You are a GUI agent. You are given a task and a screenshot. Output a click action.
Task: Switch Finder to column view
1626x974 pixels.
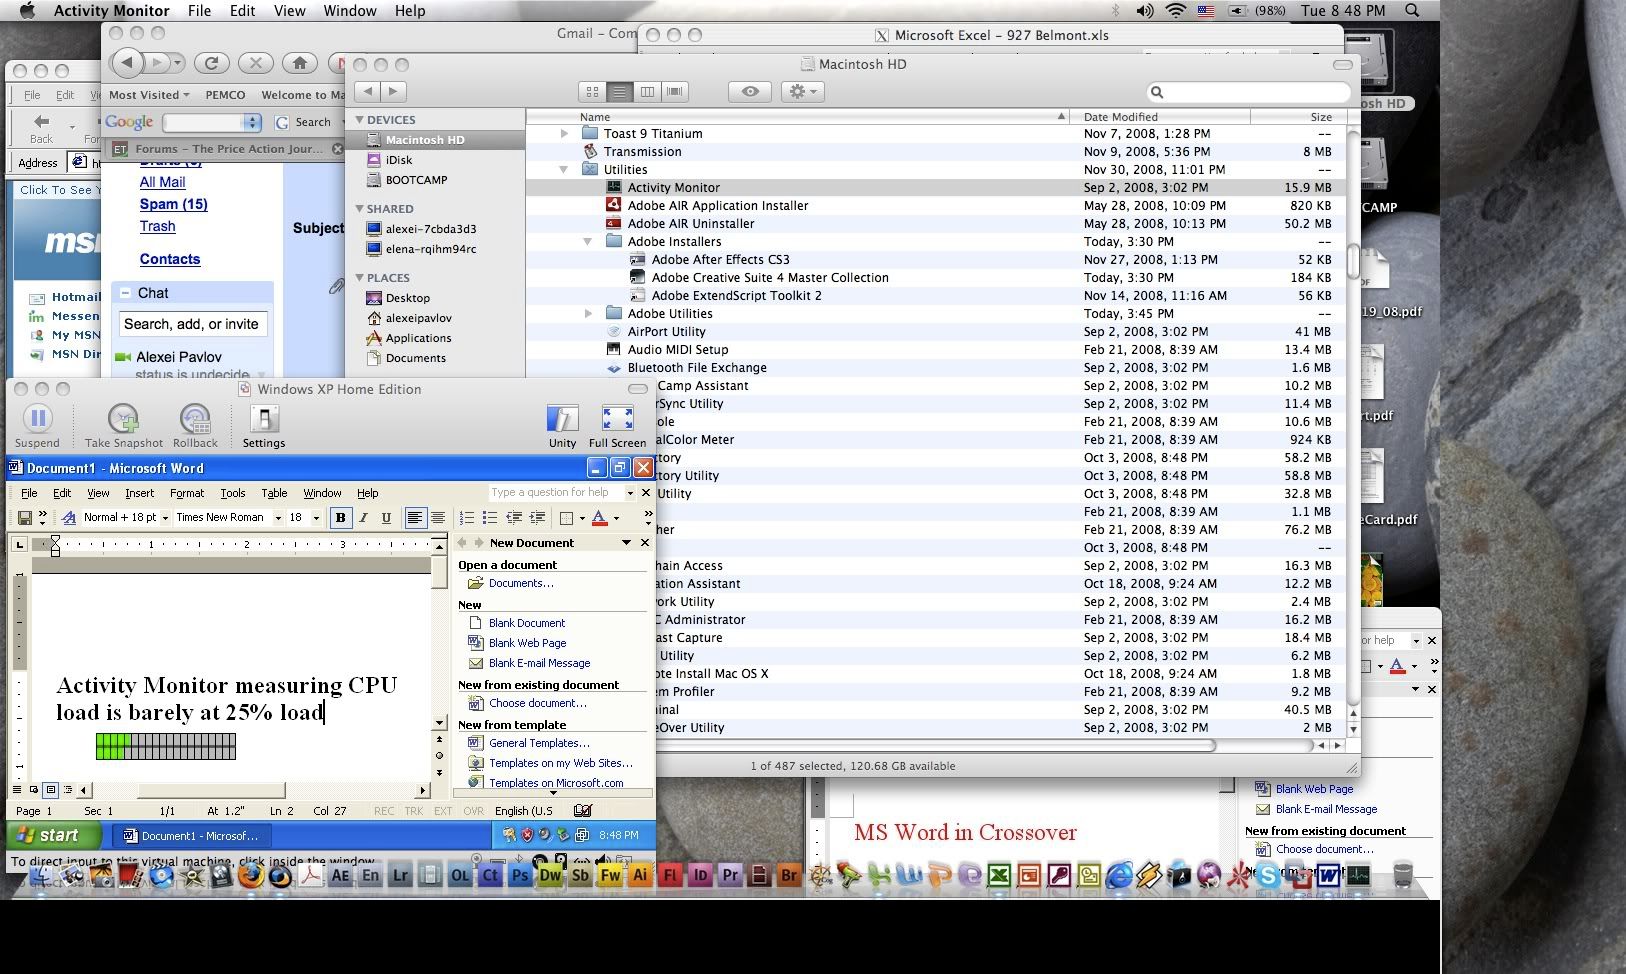coord(647,91)
